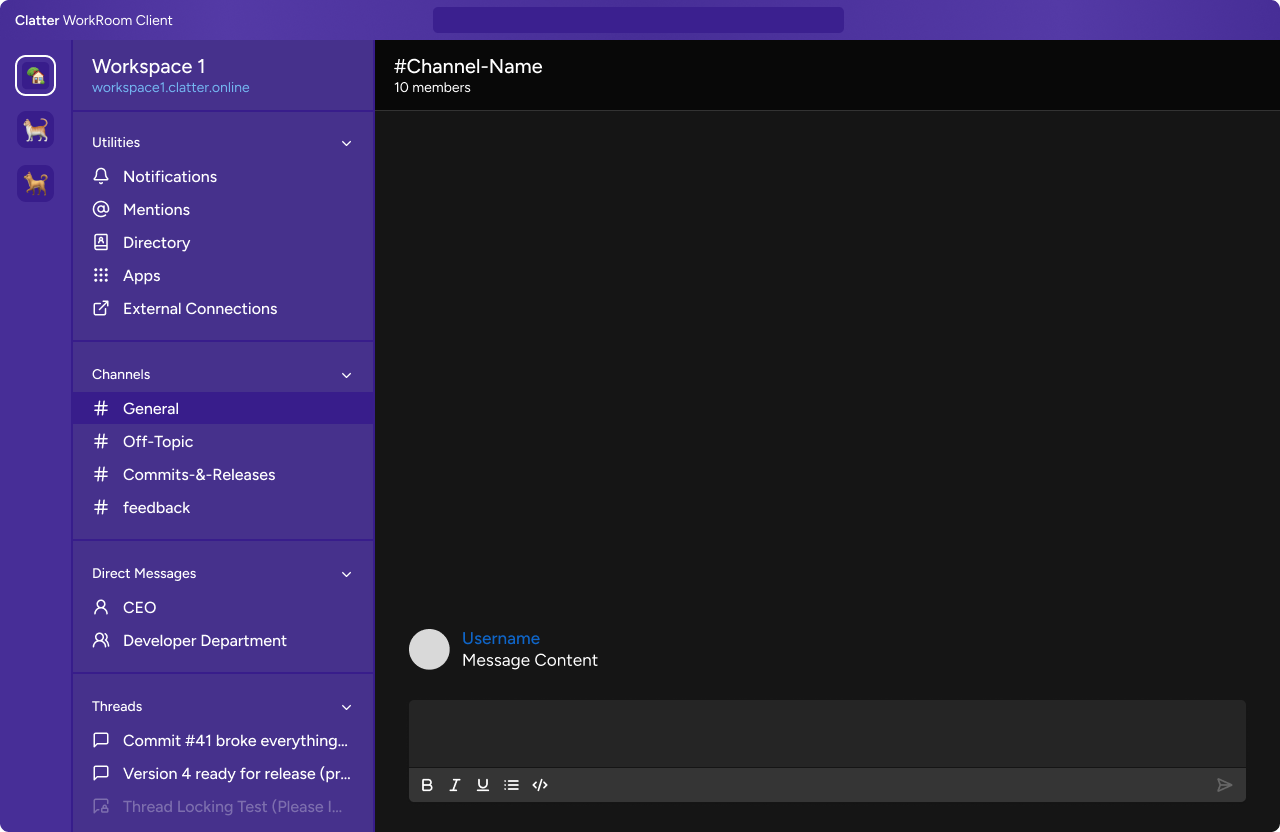Open the thread 'Commit #41 broke everything'
The height and width of the screenshot is (832, 1280).
point(237,740)
